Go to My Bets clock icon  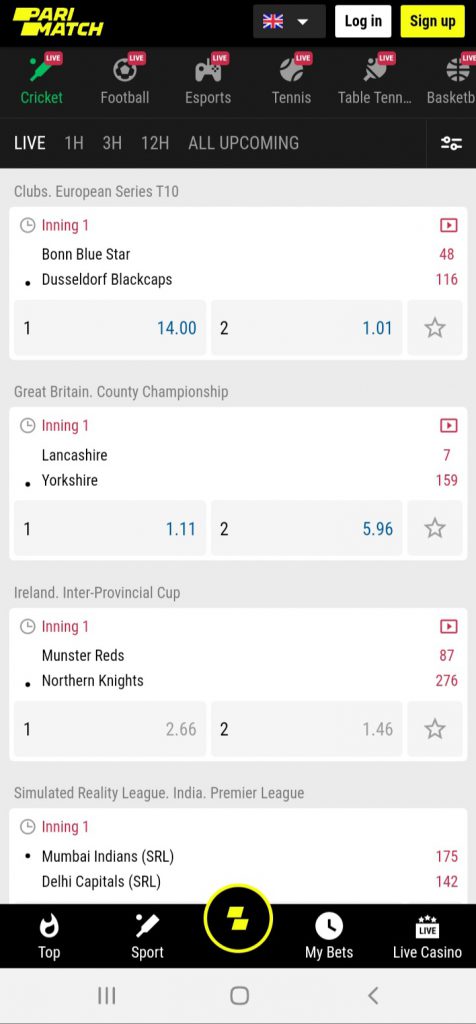[x=329, y=936]
